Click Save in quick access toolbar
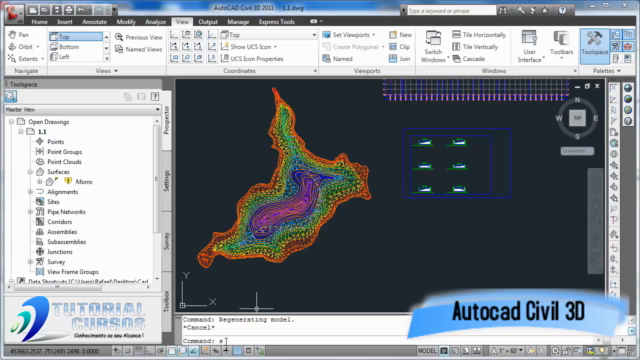The height and width of the screenshot is (360, 640). click(x=57, y=10)
